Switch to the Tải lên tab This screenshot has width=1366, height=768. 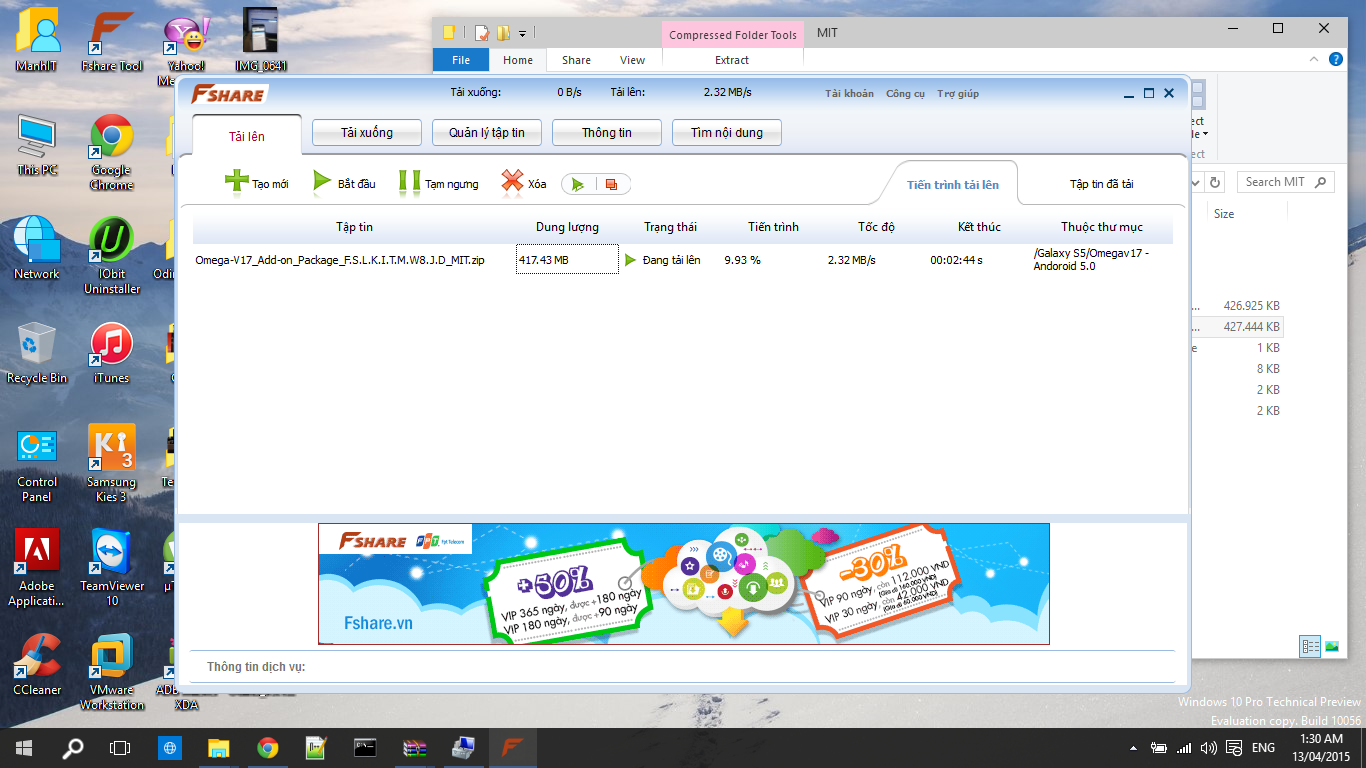click(246, 136)
